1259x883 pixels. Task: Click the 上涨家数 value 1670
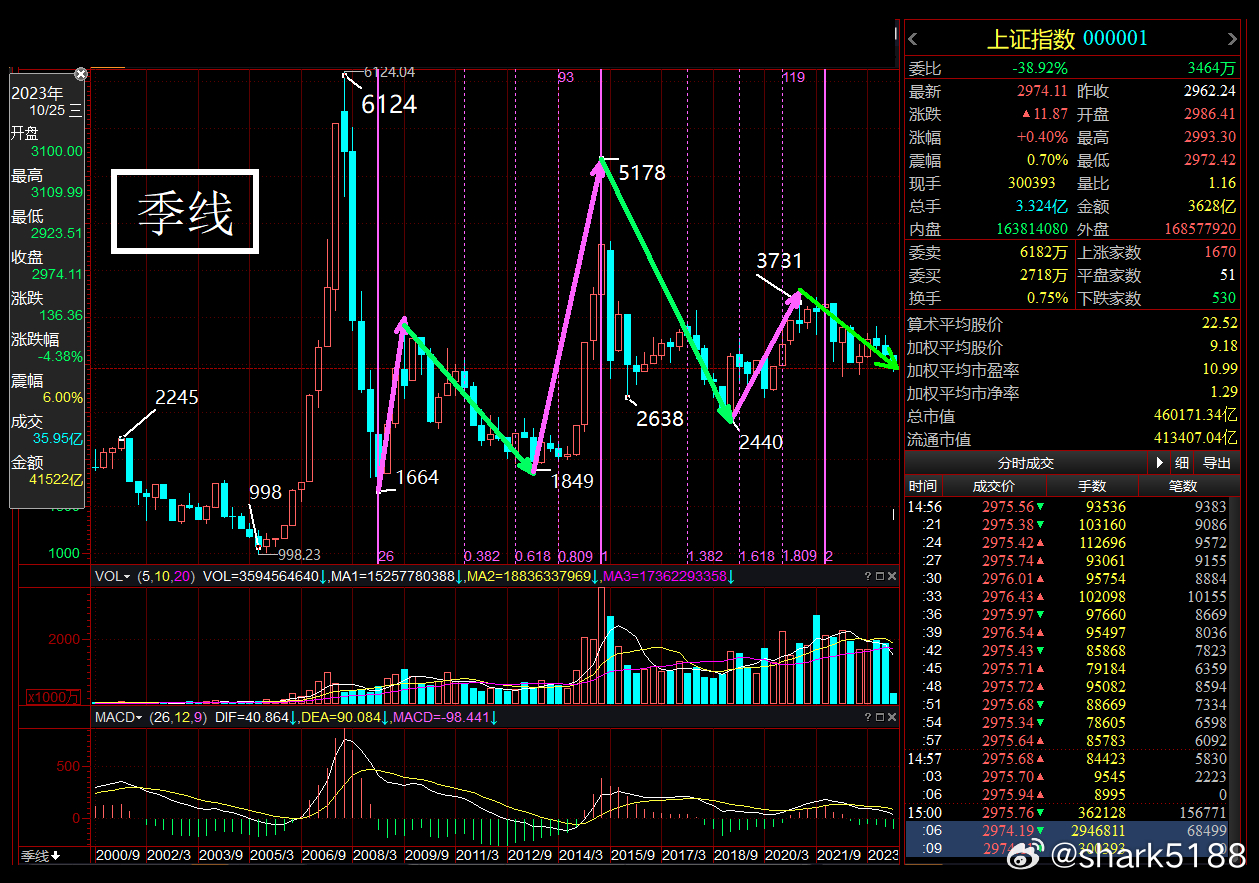[1220, 252]
